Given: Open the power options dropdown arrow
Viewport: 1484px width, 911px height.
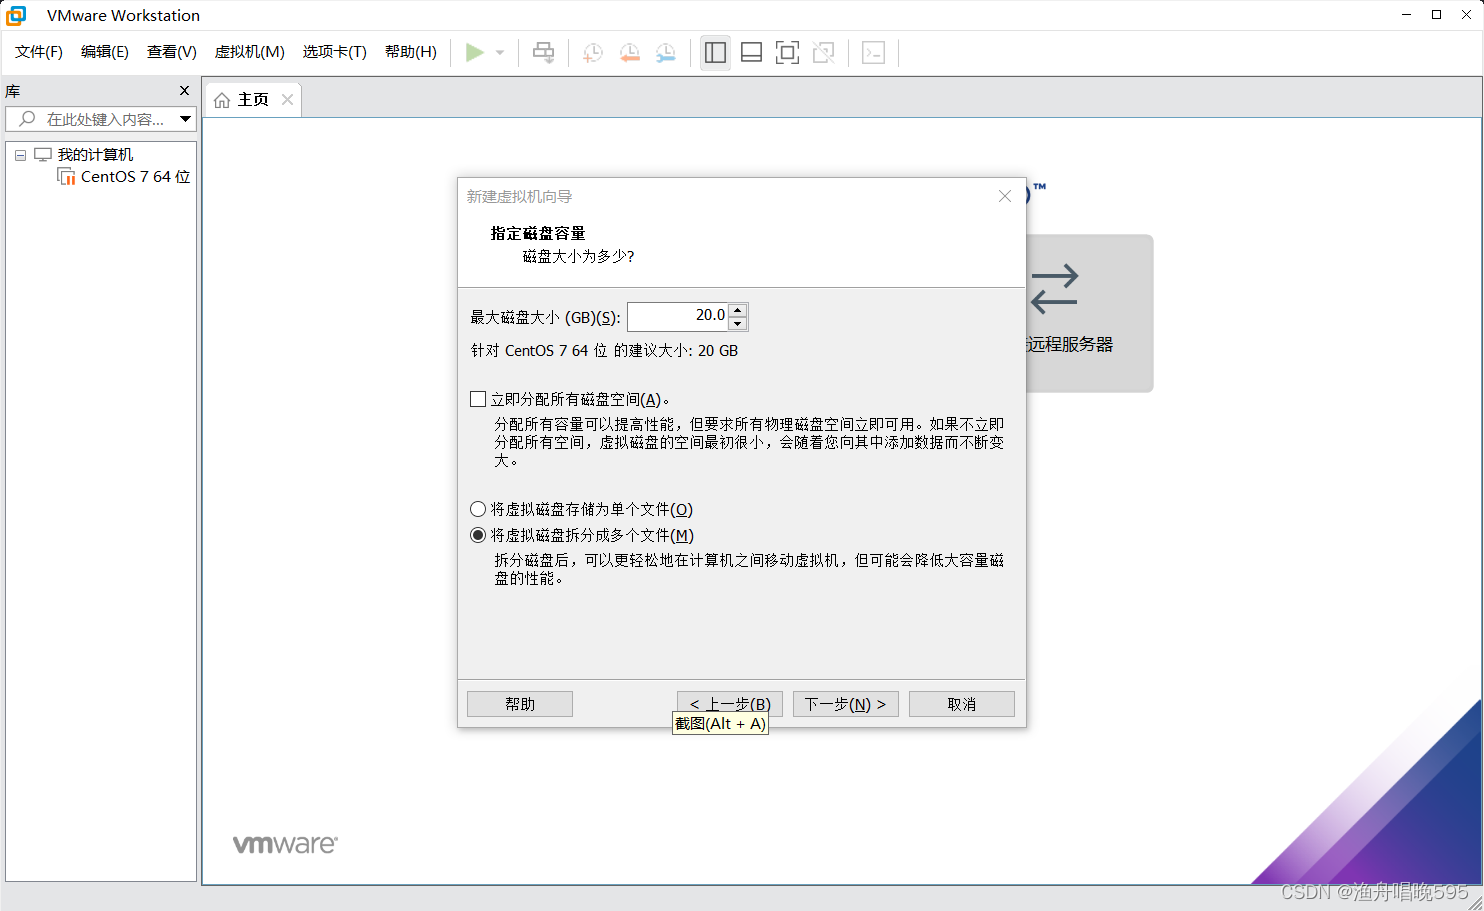Looking at the screenshot, I should (500, 53).
